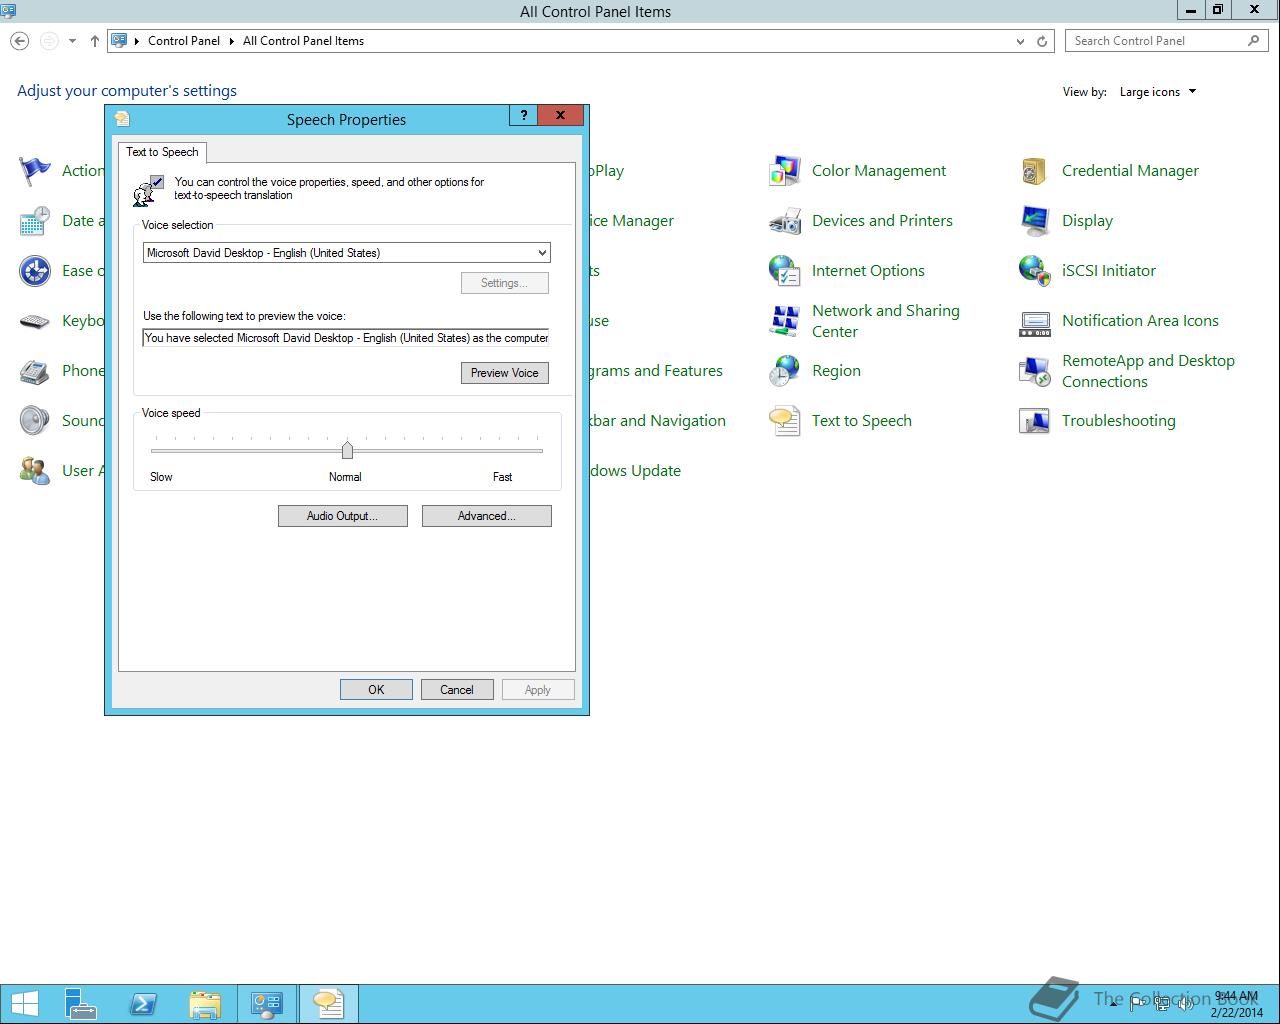Screen dimensions: 1280x1024
Task: Open the Sound speaker icon
Action: [x=35, y=421]
